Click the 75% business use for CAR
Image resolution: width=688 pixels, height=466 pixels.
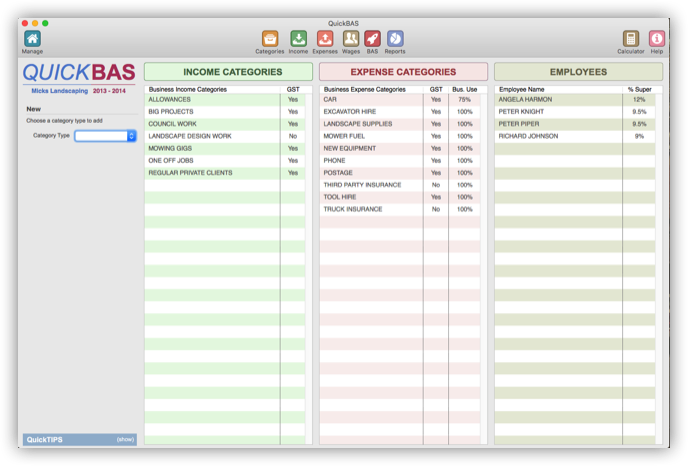[x=465, y=100]
